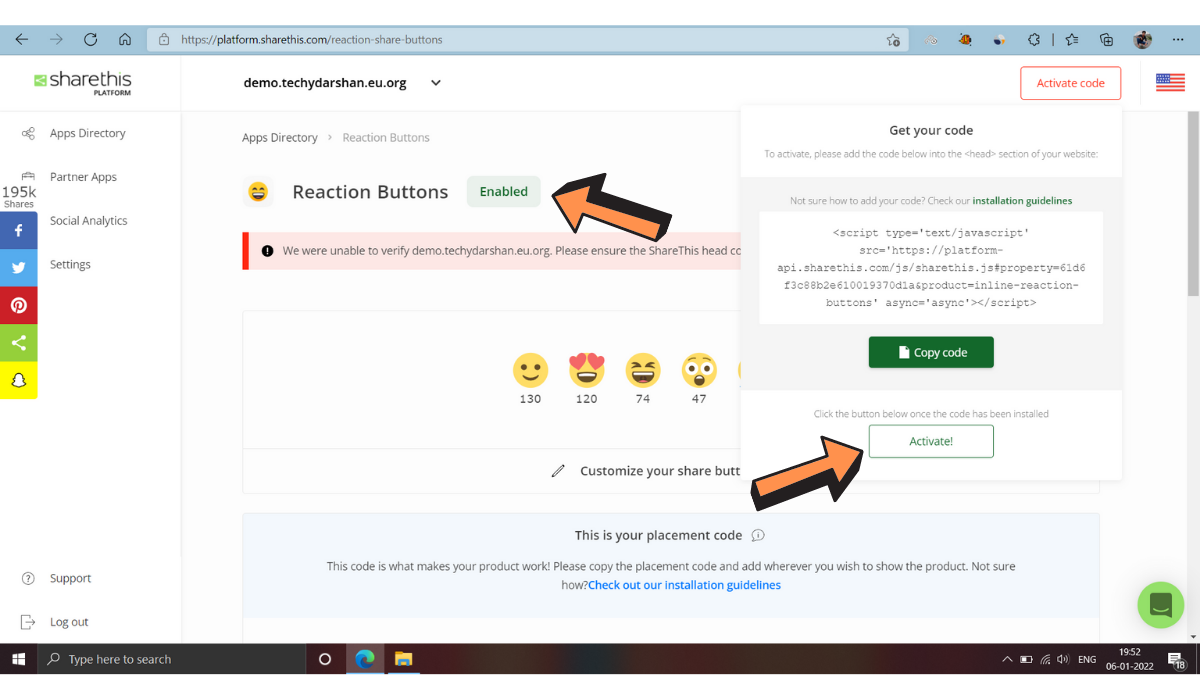
Task: Go back with the browser back arrow
Action: pyautogui.click(x=21, y=40)
